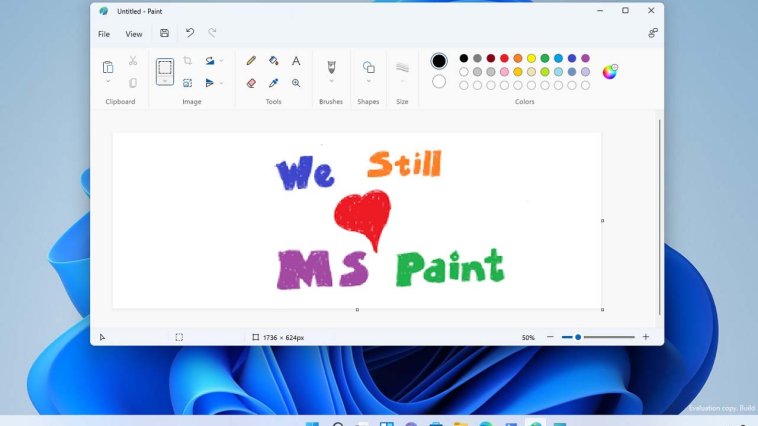Open the File menu
The width and height of the screenshot is (758, 426).
point(104,34)
